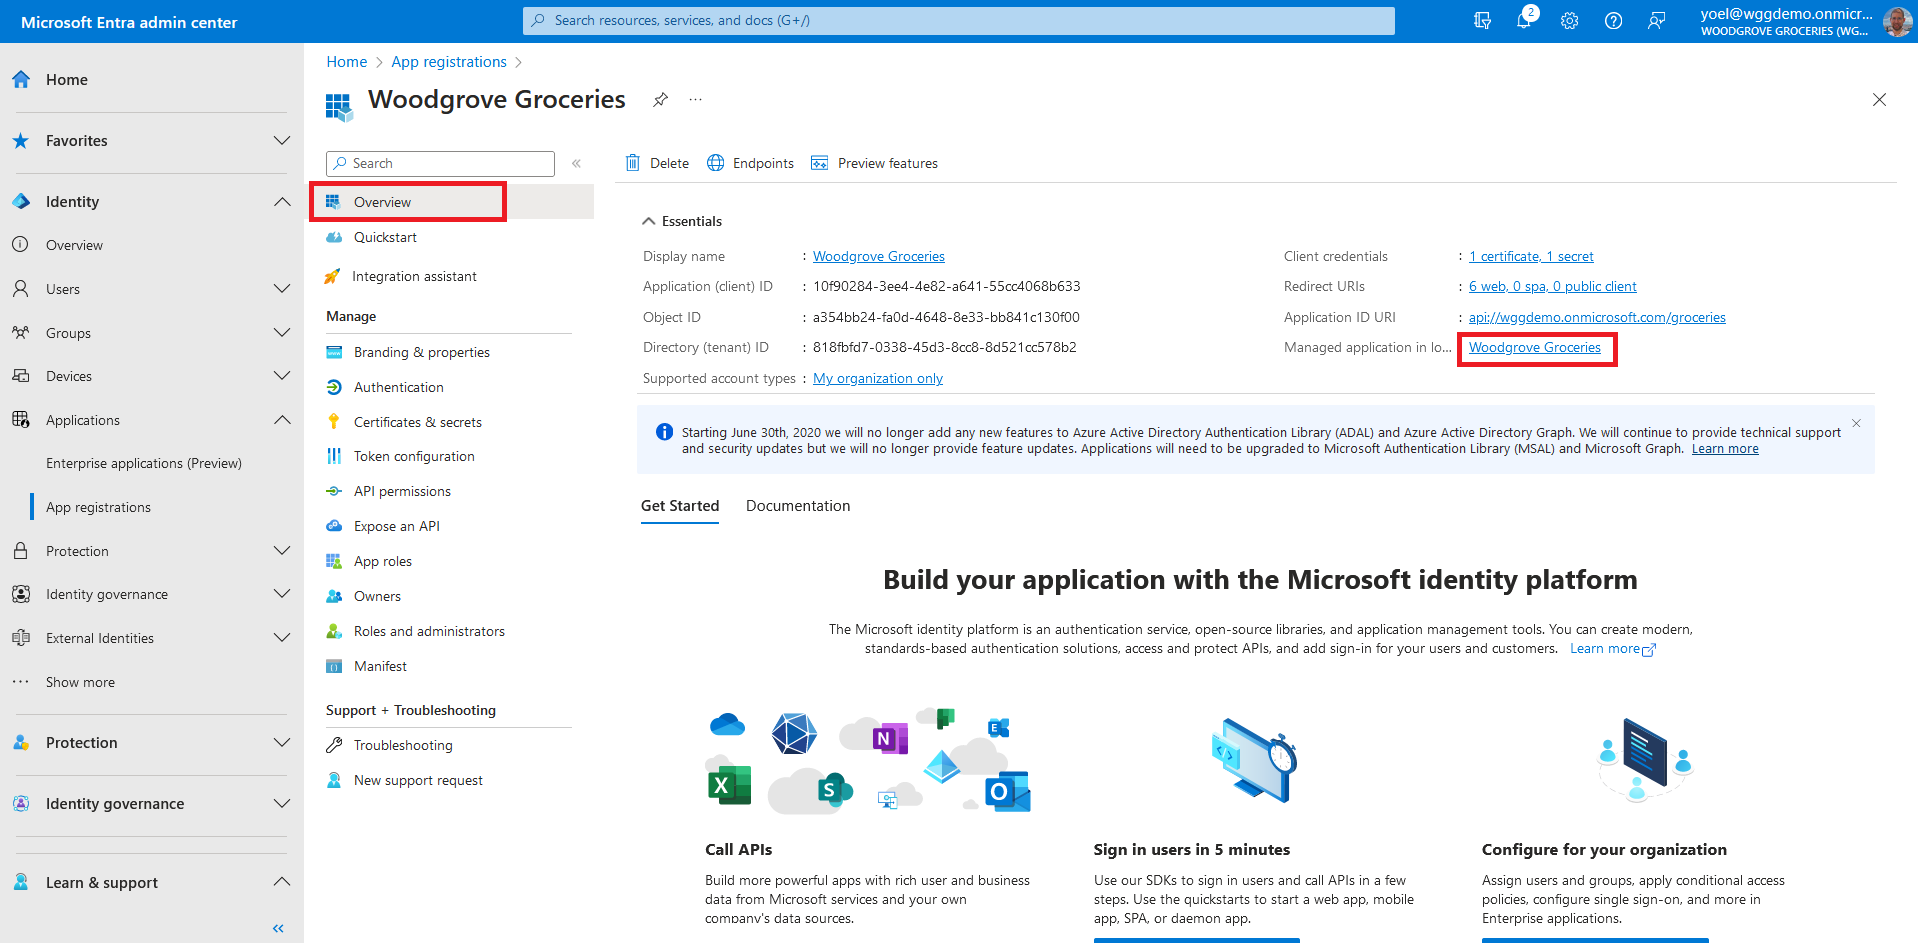1918x943 pixels.
Task: Collapse the Essentials section
Action: (650, 221)
